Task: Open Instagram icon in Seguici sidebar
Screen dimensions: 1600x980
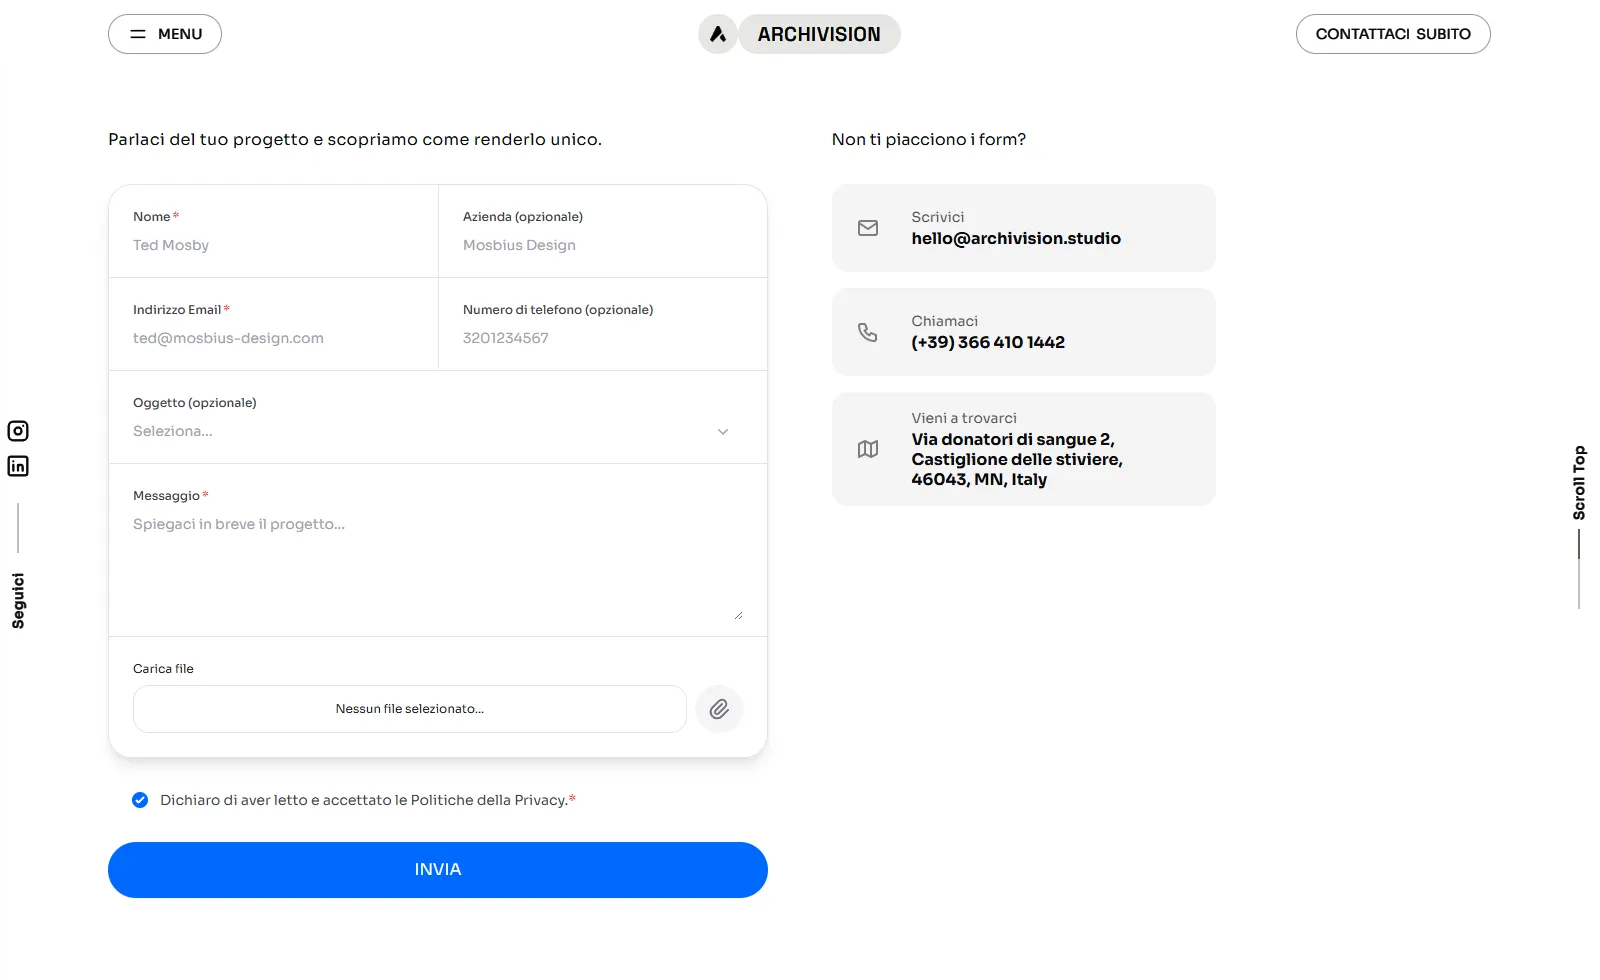Action: 18,431
